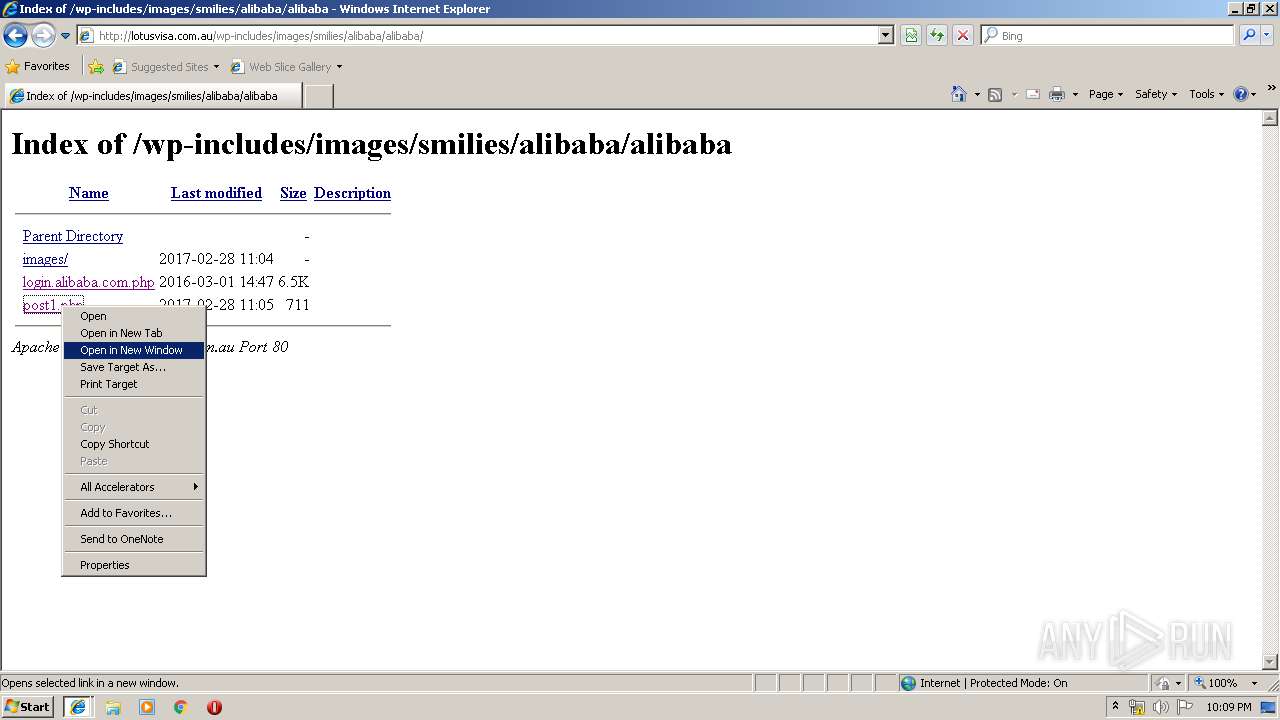
Task: Click the browser Forward arrow button
Action: 43,36
